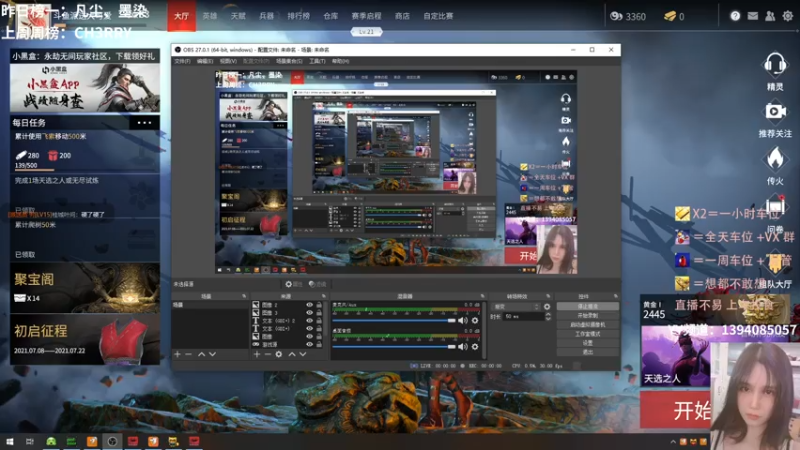The width and height of the screenshot is (800, 450).
Task: Click the OBS add source plus icon
Action: pos(257,354)
